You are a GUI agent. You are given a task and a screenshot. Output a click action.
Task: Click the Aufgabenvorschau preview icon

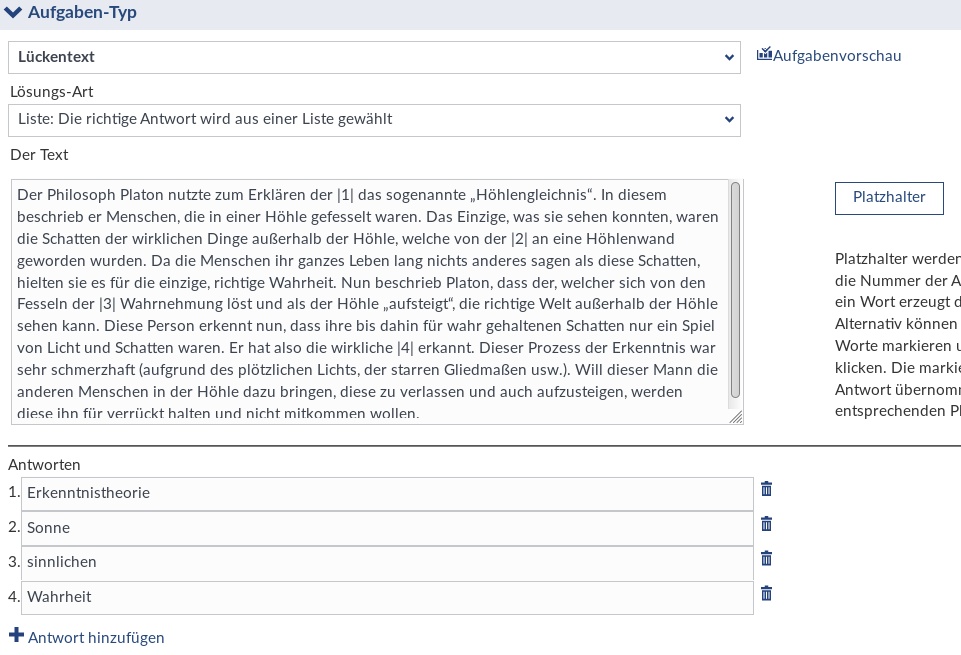764,55
